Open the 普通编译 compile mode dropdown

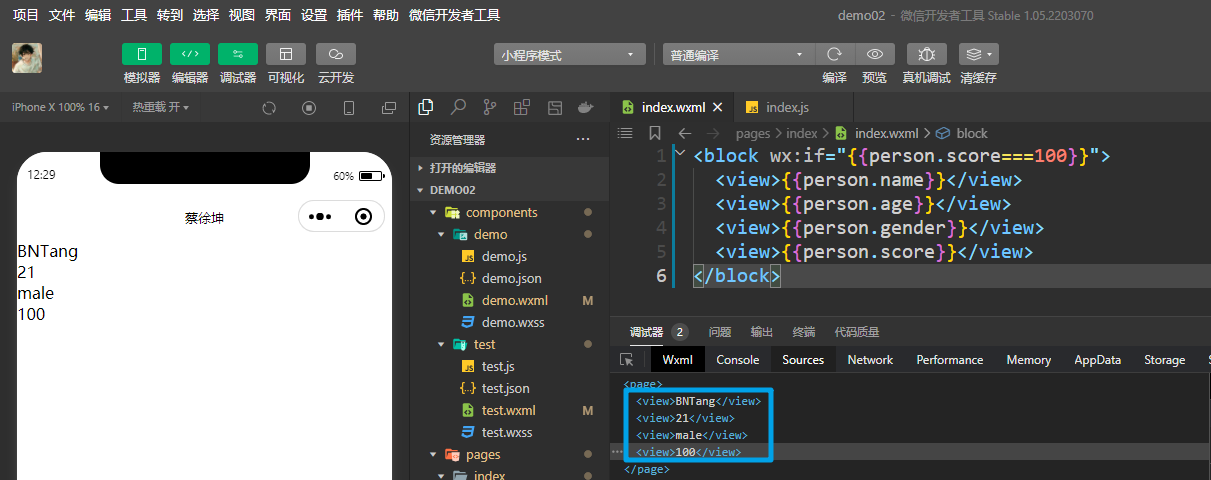739,55
